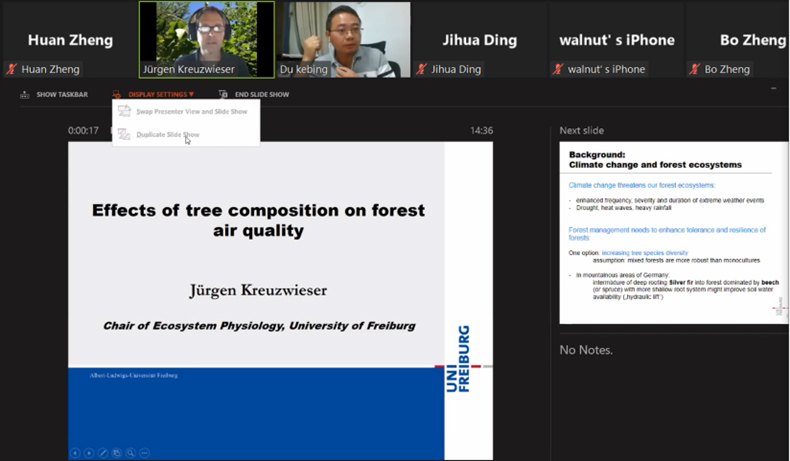Click walnut's iPhone muted mic icon
This screenshot has width=790, height=461.
coord(558,70)
